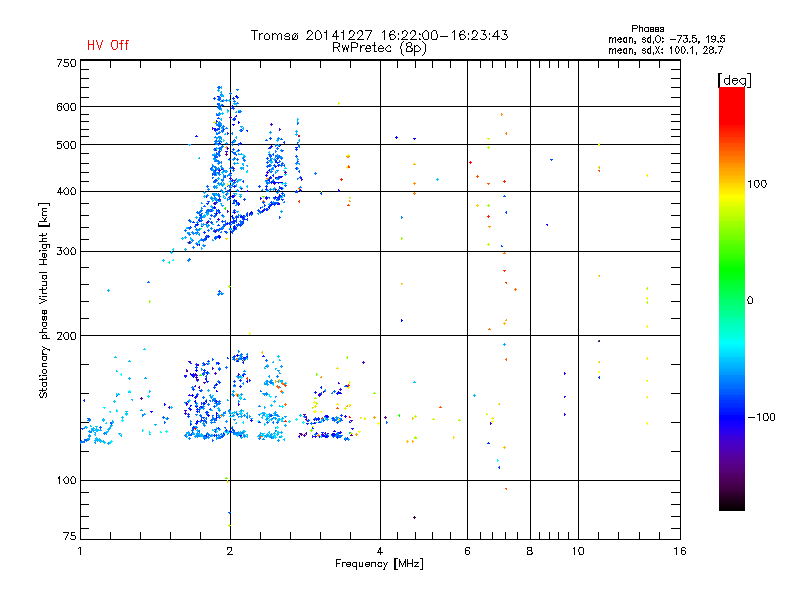The height and width of the screenshot is (600, 800).
Task: Click the 'RwPretec (8p)' subtitle
Action: pos(379,48)
